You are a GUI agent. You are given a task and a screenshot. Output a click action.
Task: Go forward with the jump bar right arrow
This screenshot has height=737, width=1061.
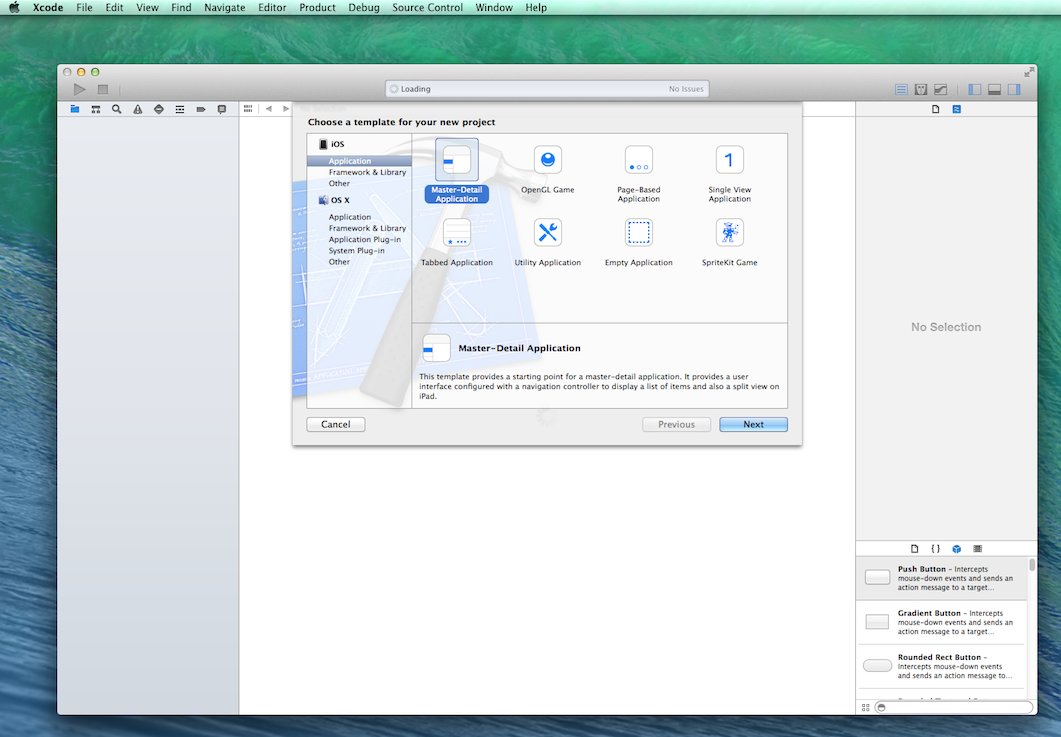coord(286,108)
